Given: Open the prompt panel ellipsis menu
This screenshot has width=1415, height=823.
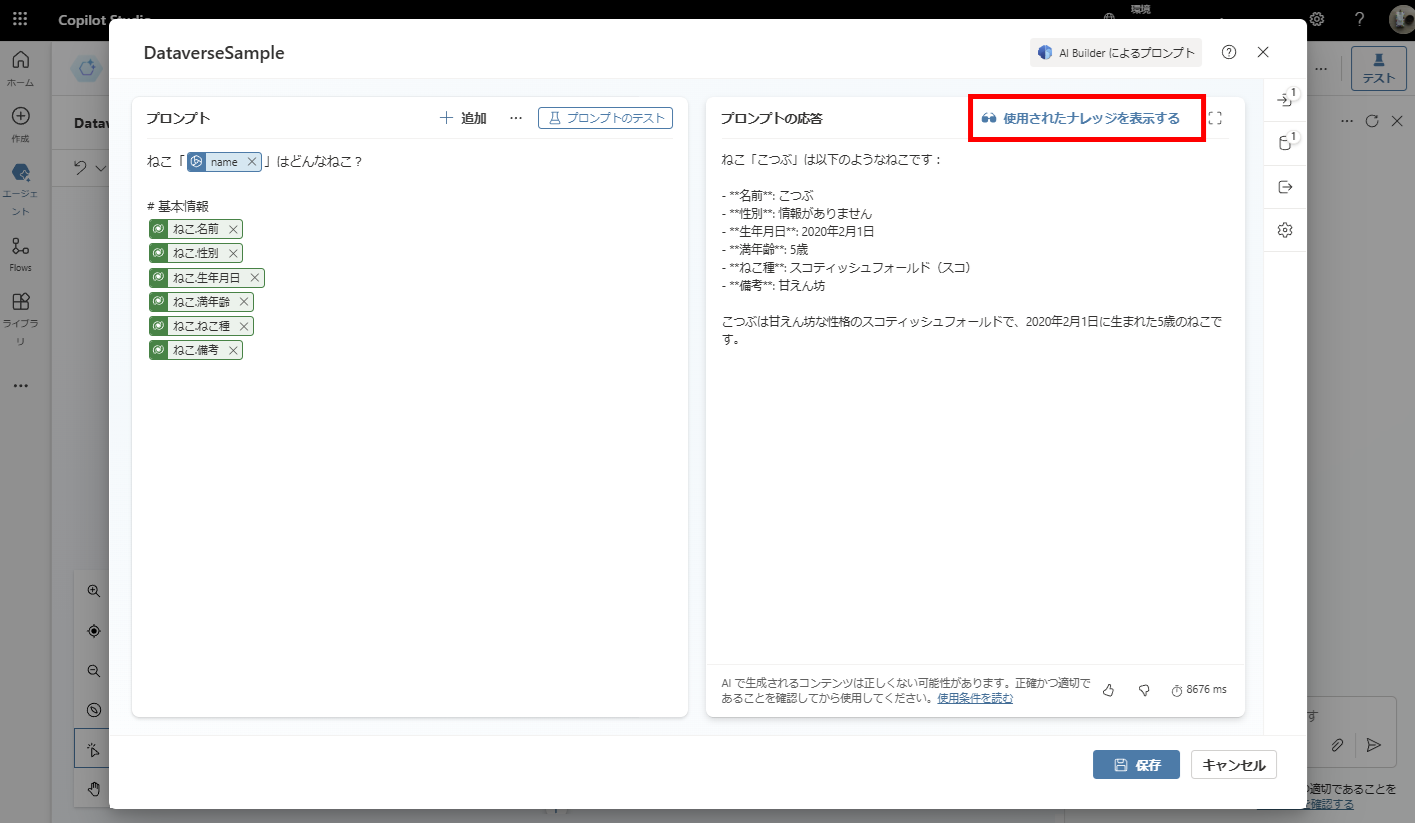Looking at the screenshot, I should [516, 117].
